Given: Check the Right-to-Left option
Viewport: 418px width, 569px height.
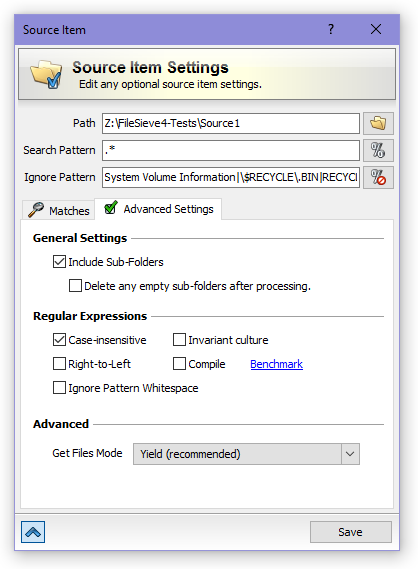Looking at the screenshot, I should 59,364.
